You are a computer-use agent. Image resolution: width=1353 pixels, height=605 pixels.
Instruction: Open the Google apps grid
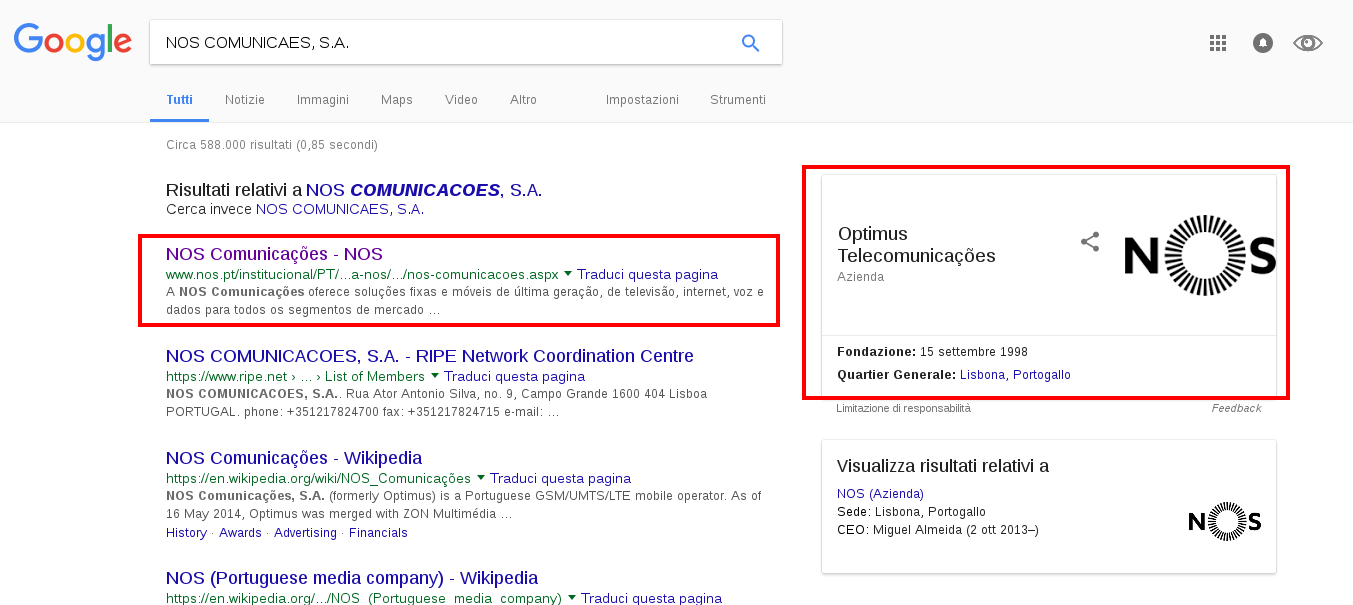(x=1217, y=43)
